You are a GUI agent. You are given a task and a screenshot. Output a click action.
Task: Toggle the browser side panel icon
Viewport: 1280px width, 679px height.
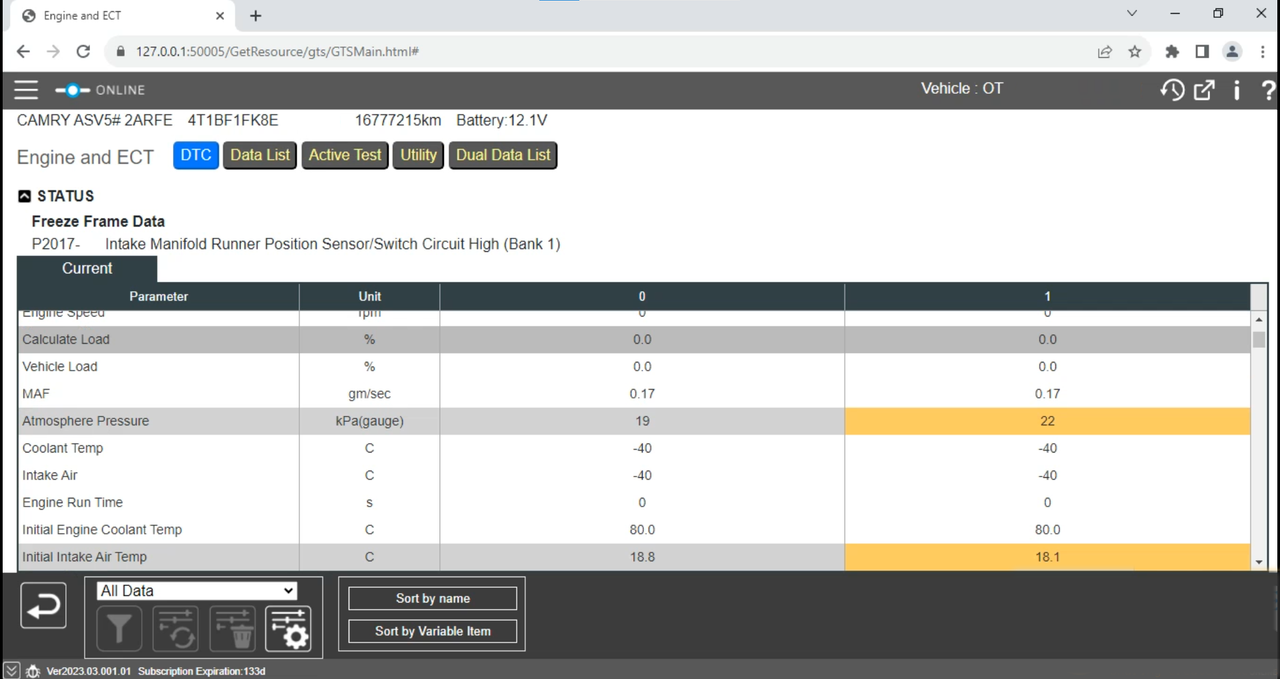(x=1202, y=51)
